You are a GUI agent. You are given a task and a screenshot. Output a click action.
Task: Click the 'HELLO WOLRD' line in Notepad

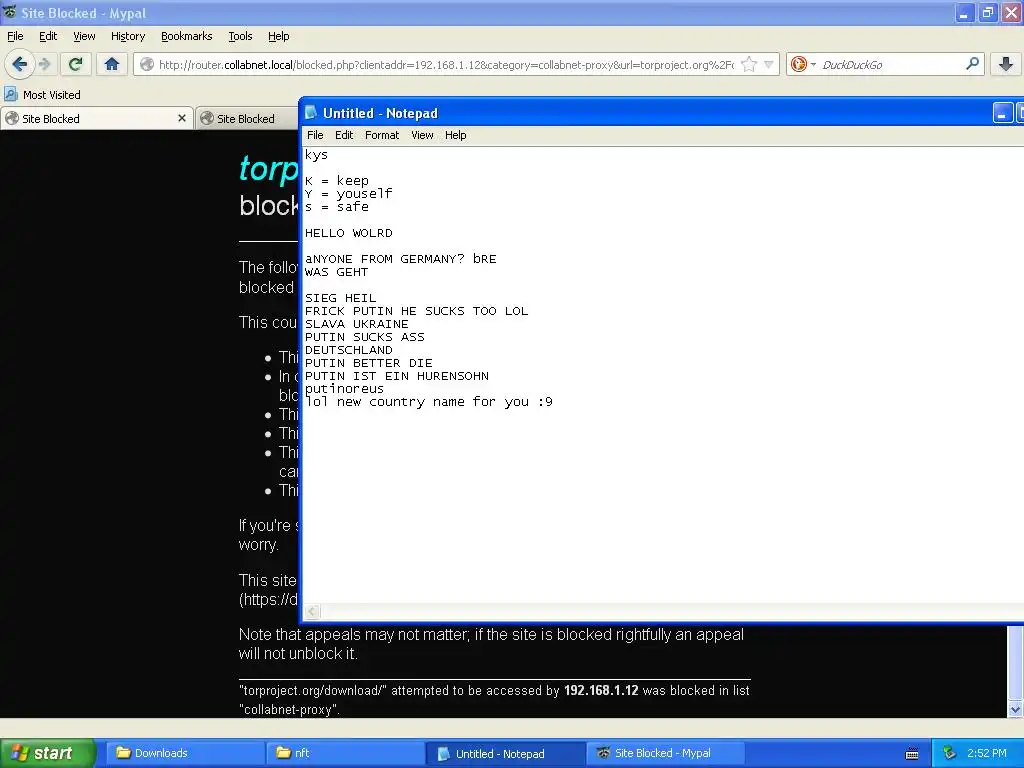[349, 233]
